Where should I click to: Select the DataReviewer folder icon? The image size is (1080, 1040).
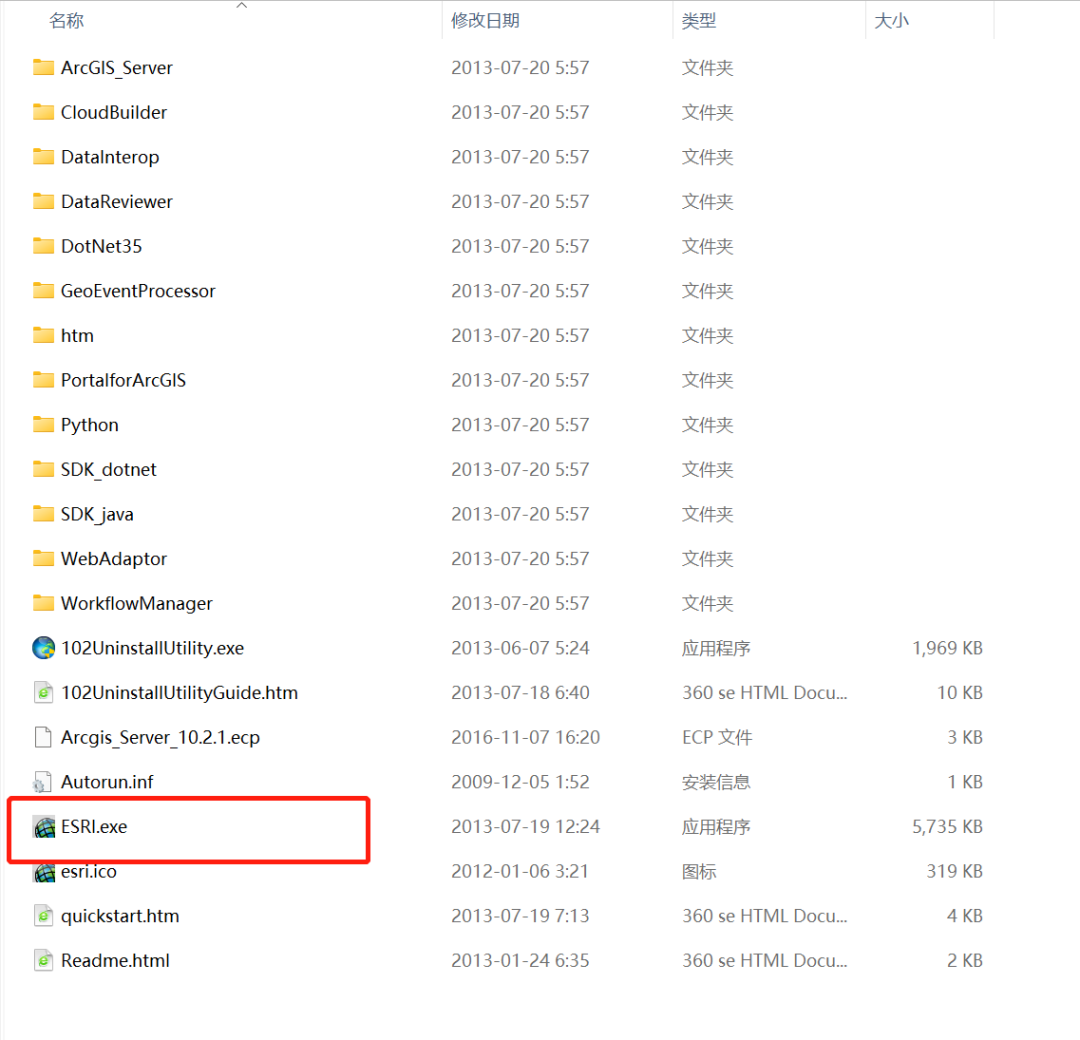(x=43, y=202)
